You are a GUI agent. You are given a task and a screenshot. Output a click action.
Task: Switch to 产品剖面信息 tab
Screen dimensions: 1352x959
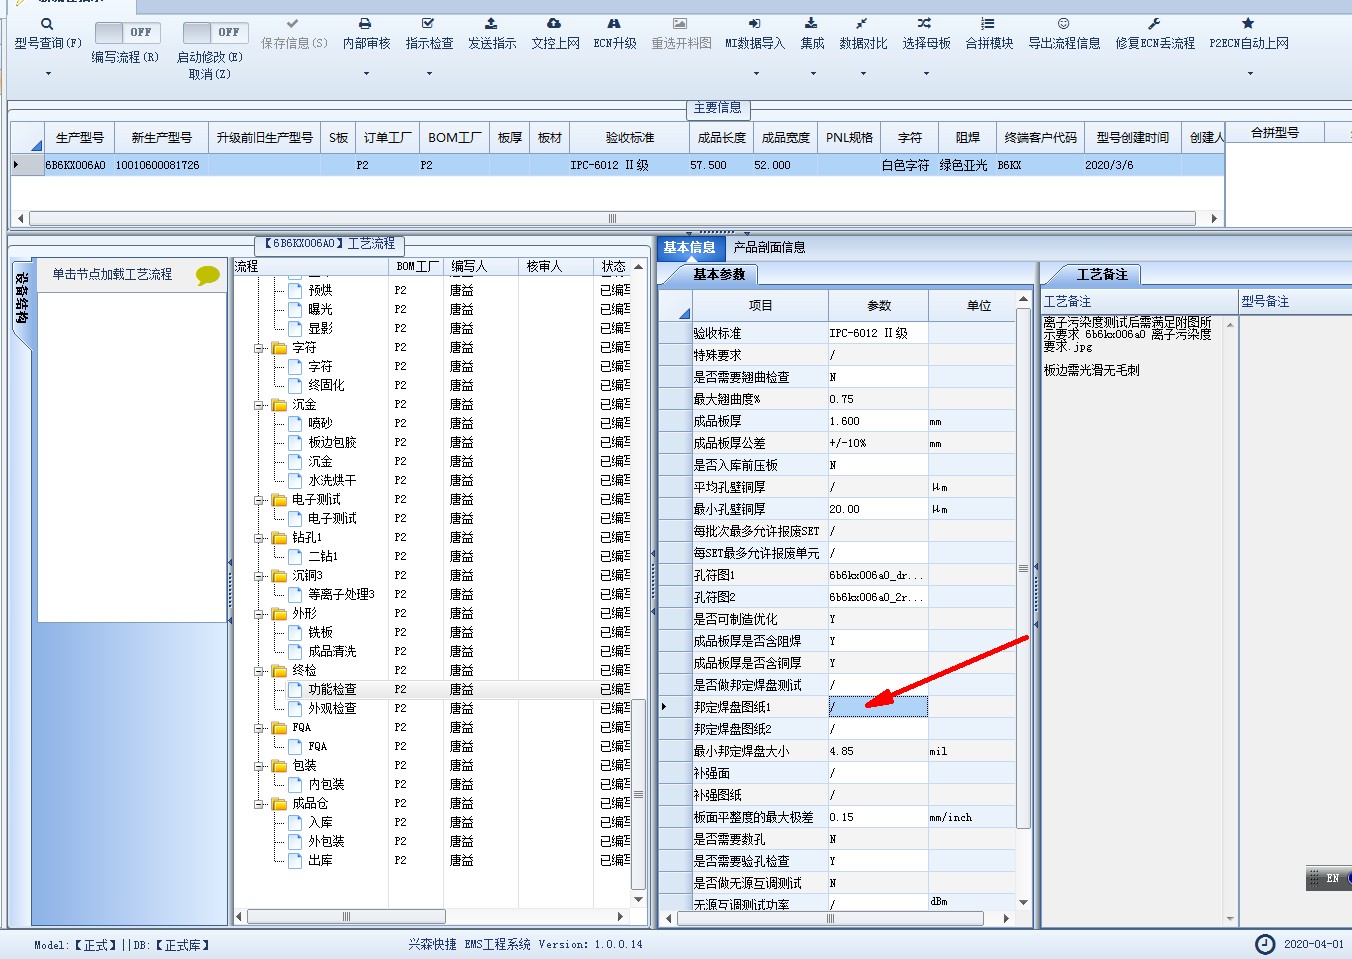pos(769,247)
